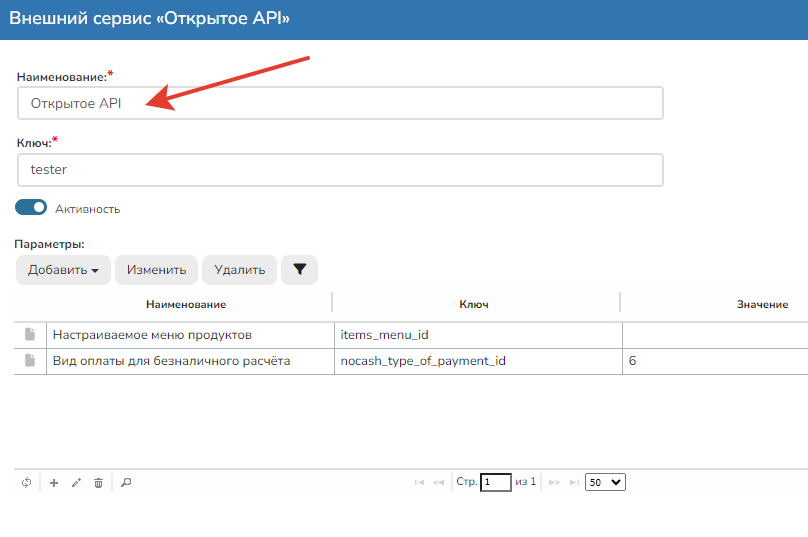
Task: Expand the Добавить dropdown button
Action: point(63,270)
